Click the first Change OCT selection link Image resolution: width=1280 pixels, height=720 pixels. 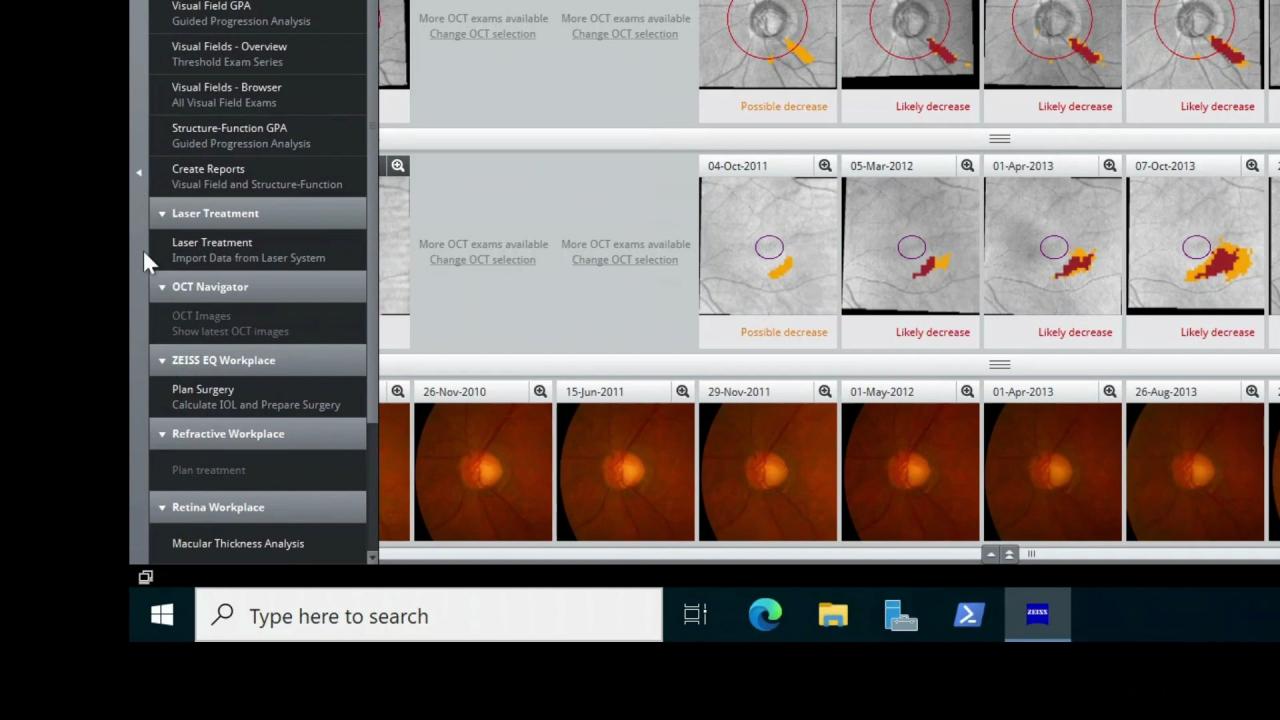(482, 33)
